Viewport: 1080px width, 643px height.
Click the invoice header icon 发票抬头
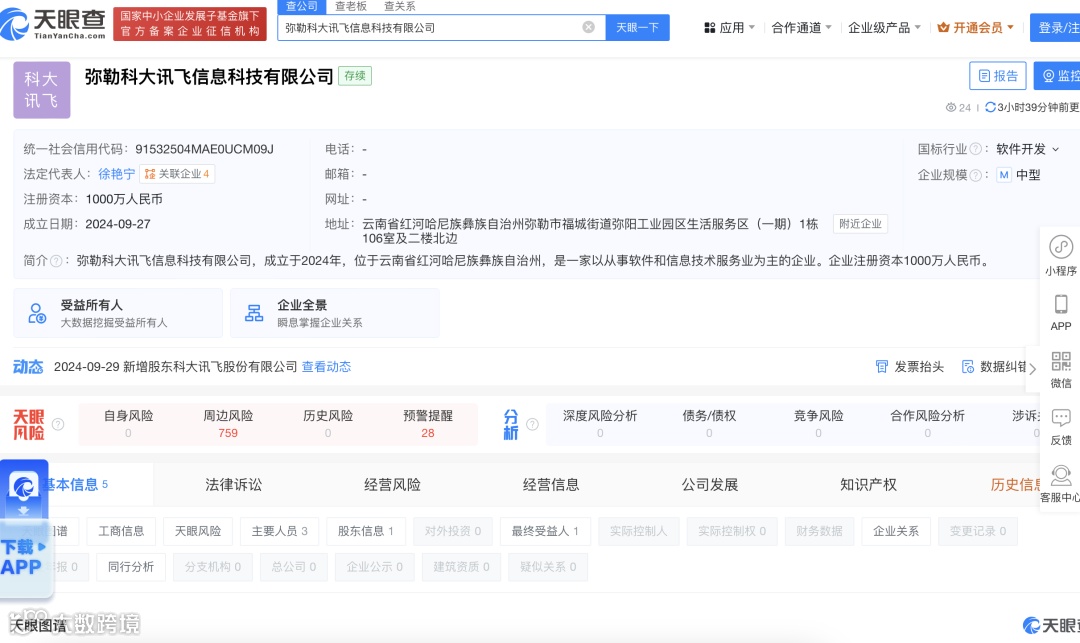[882, 366]
